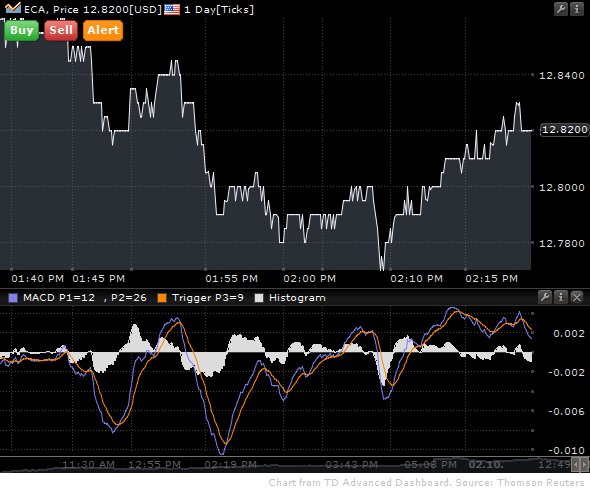
Task: Click the US flag currency icon
Action: click(x=172, y=9)
